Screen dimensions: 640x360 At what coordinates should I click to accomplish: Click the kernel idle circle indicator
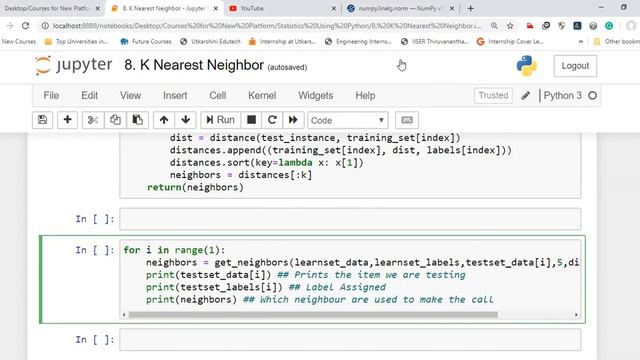[593, 96]
